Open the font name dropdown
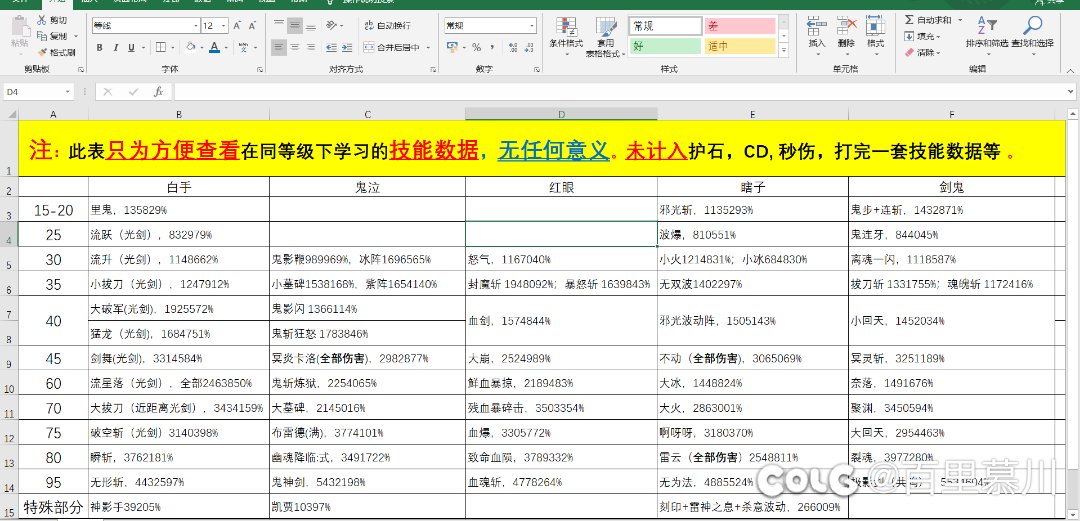This screenshot has width=1080, height=521. click(x=196, y=26)
